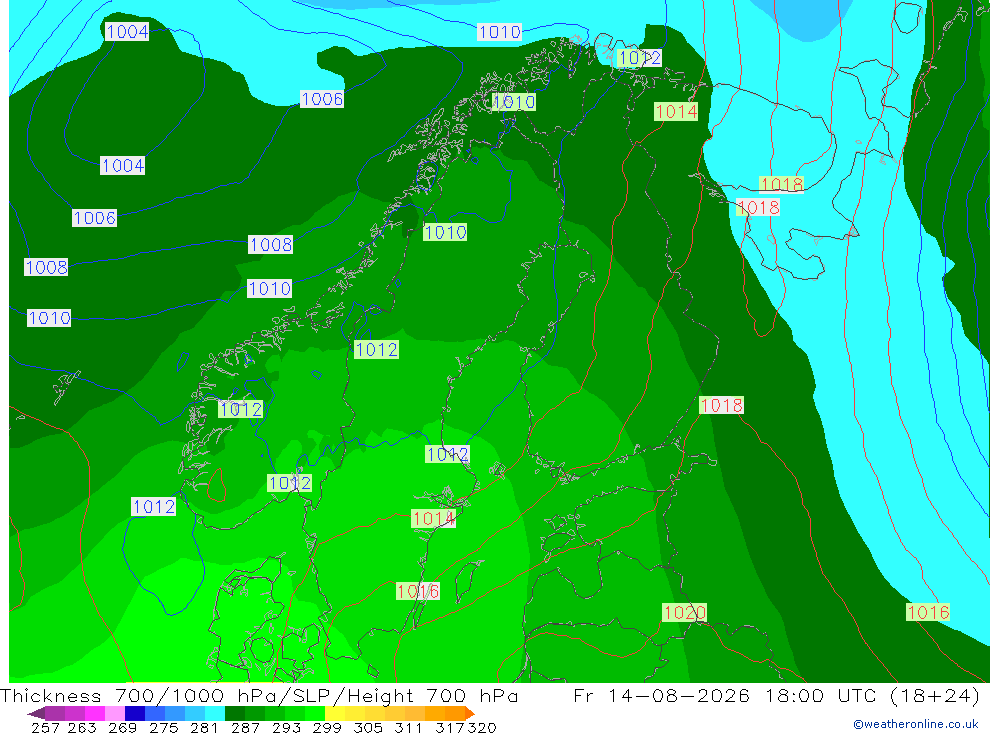Click the 281 legend value
Screen dimensions: 1000x733
click(204, 727)
